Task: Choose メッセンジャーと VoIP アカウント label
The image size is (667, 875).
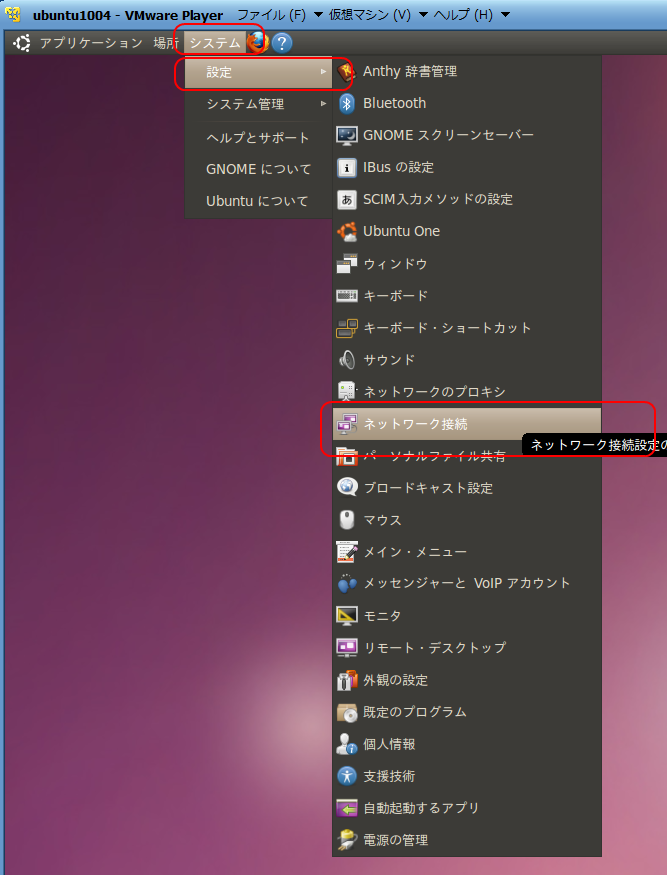Action: click(467, 584)
